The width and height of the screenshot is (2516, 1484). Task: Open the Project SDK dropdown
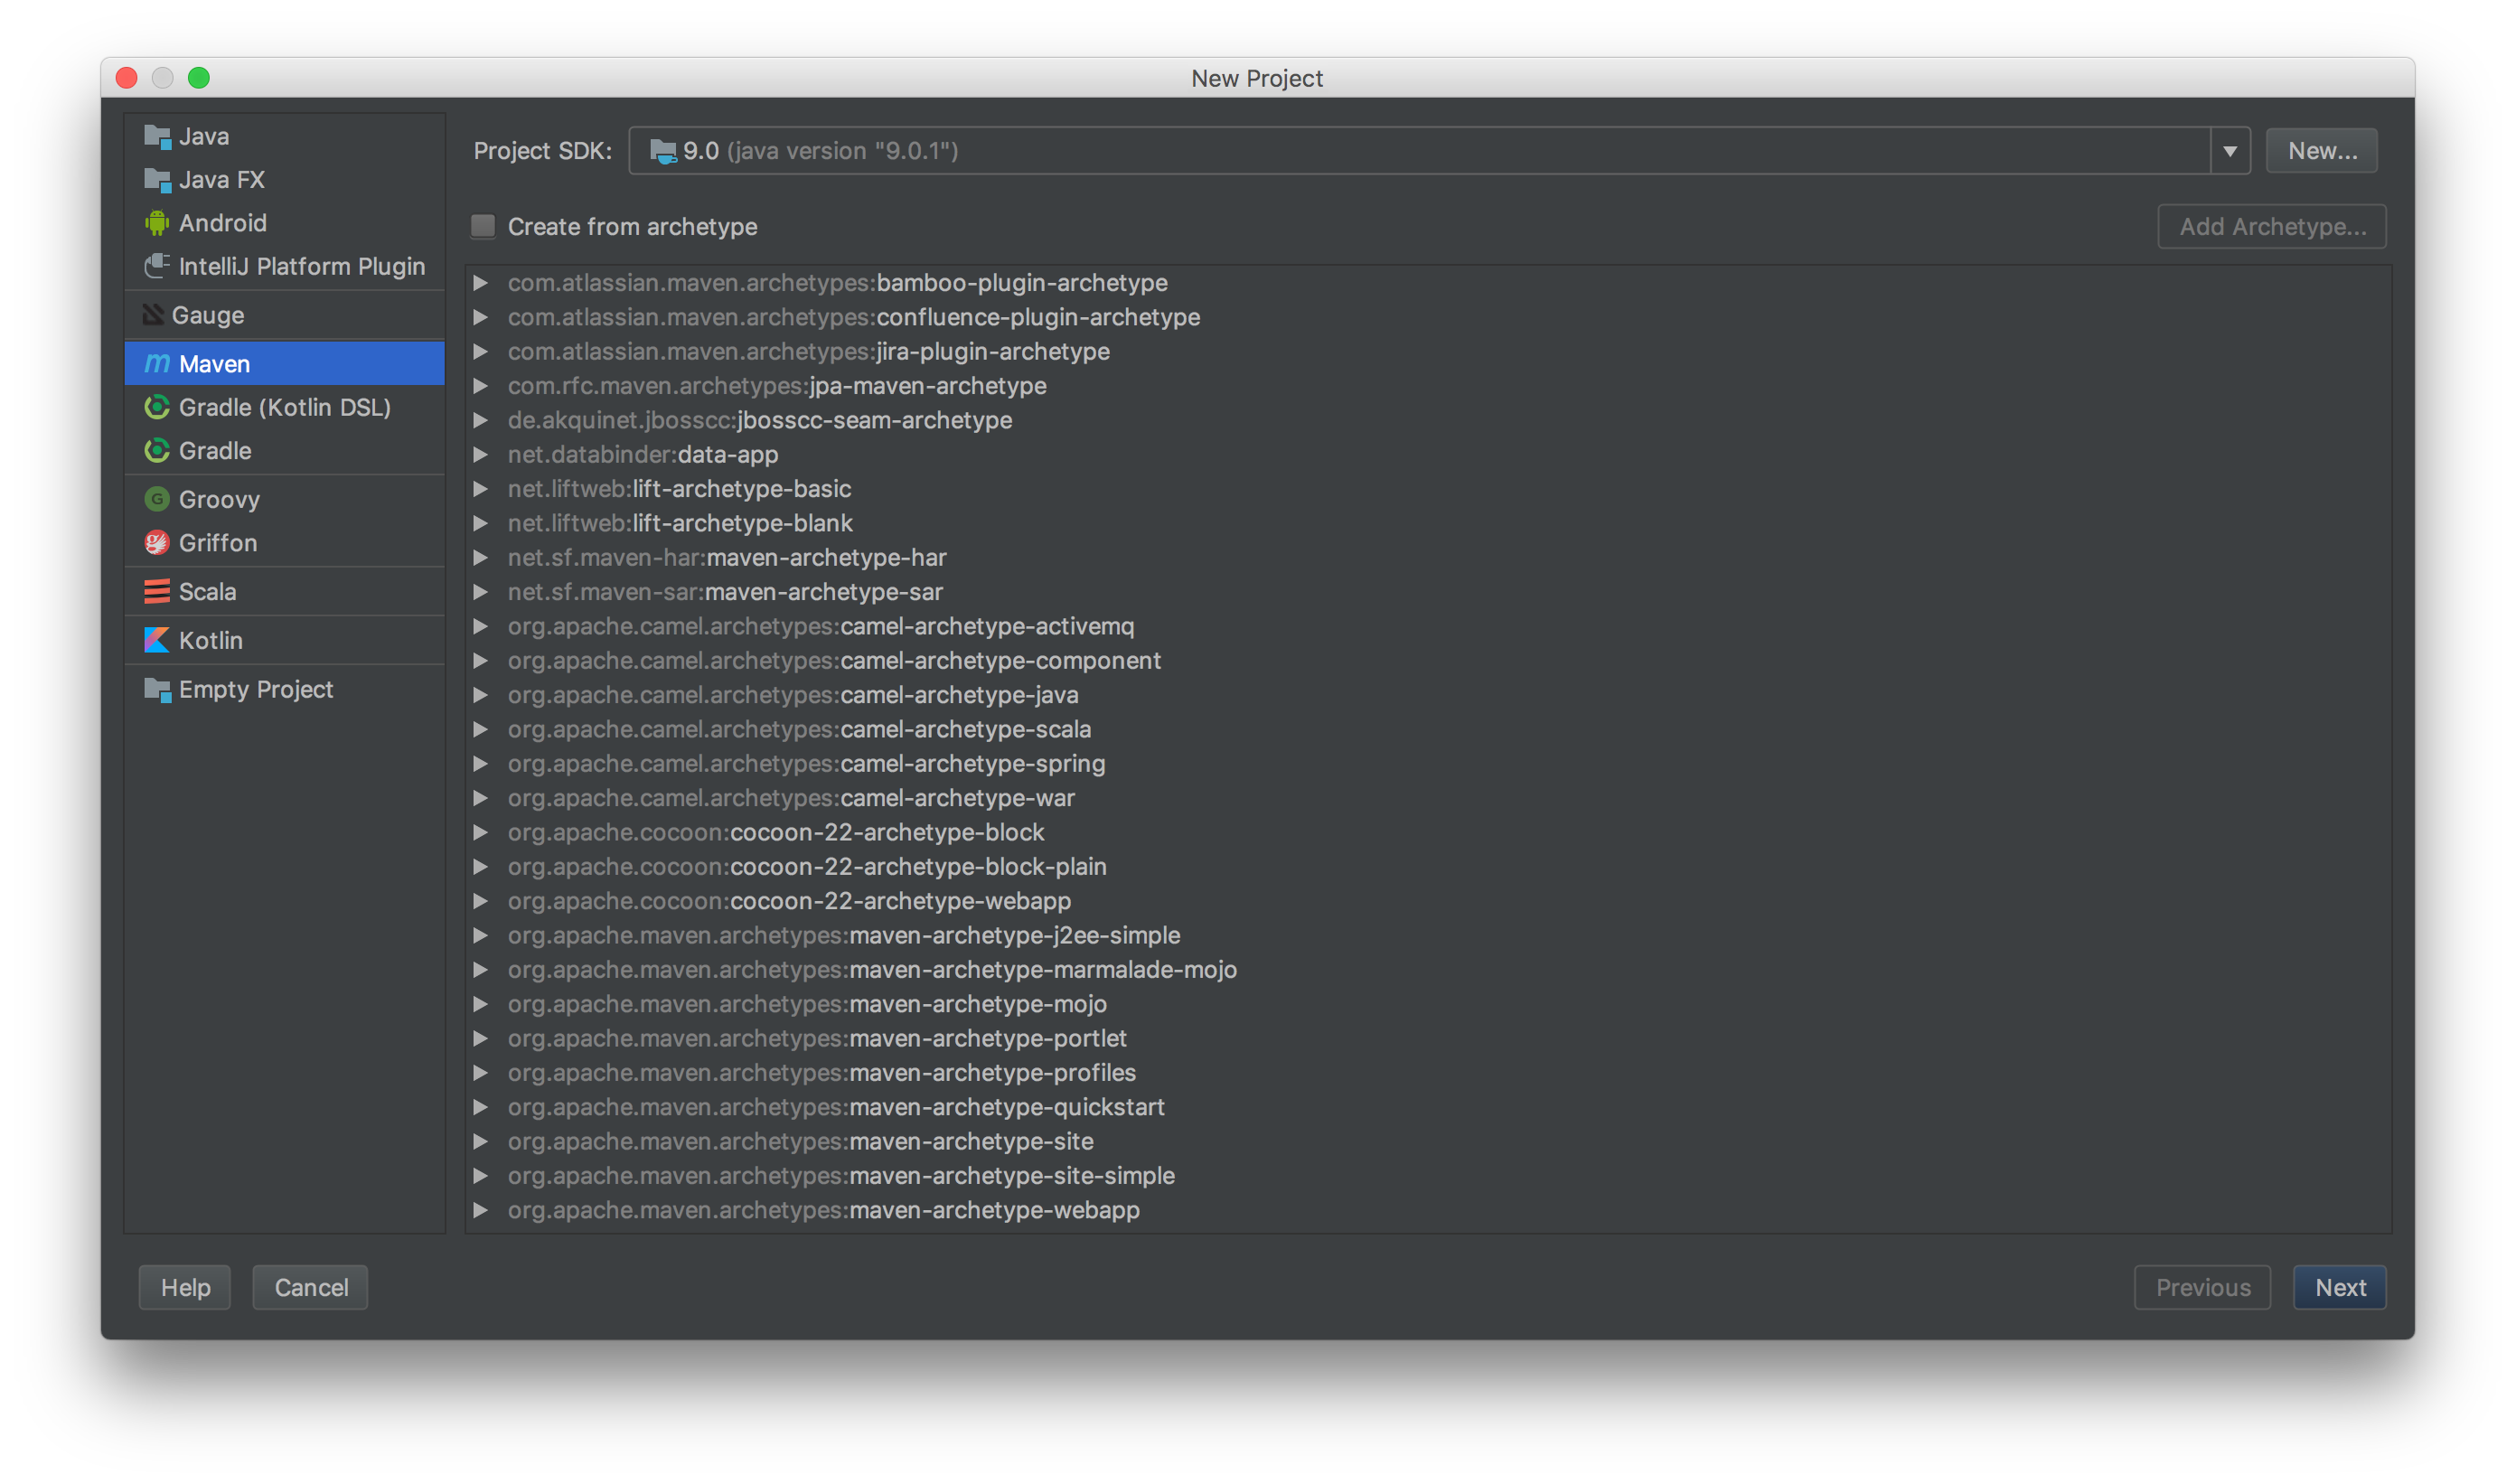click(x=2231, y=151)
